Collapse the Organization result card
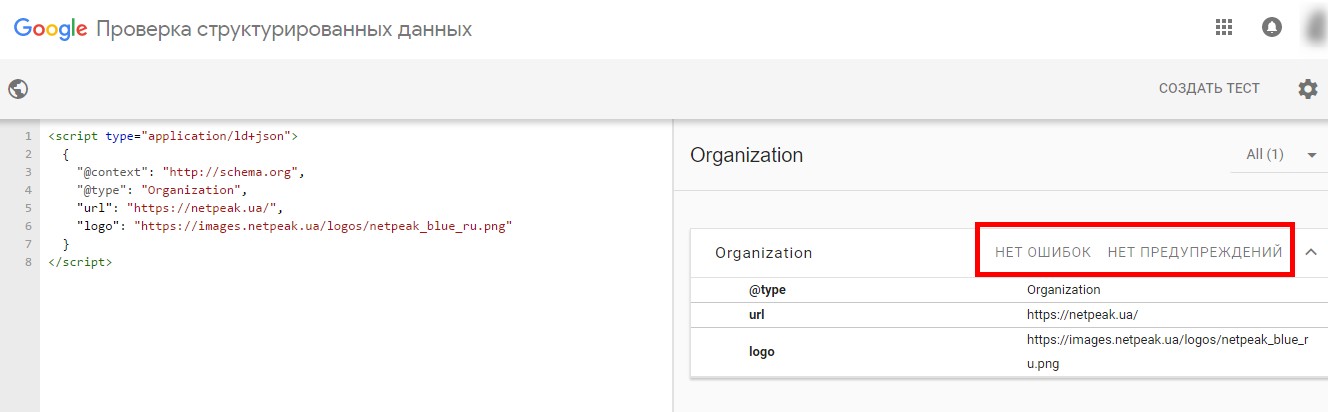1328x412 pixels. [1310, 252]
